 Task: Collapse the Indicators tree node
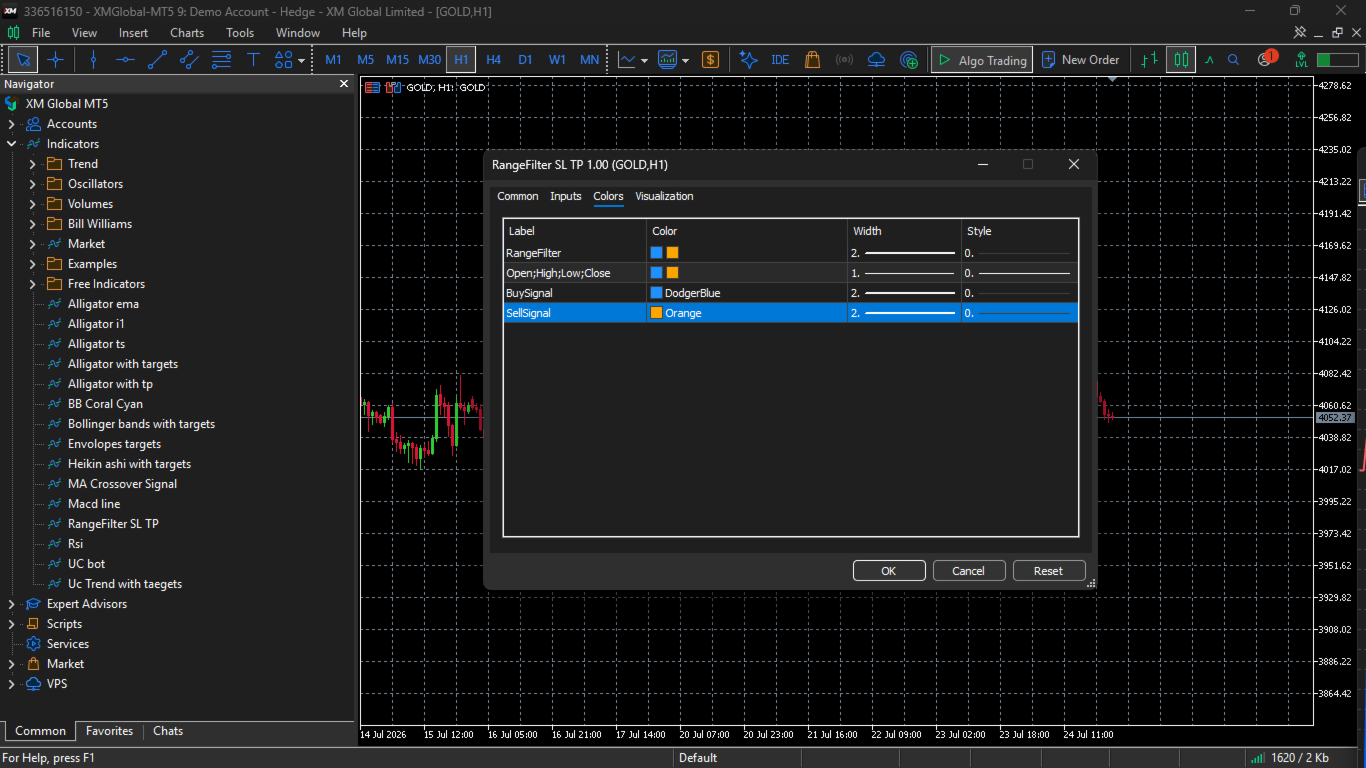click(x=12, y=144)
